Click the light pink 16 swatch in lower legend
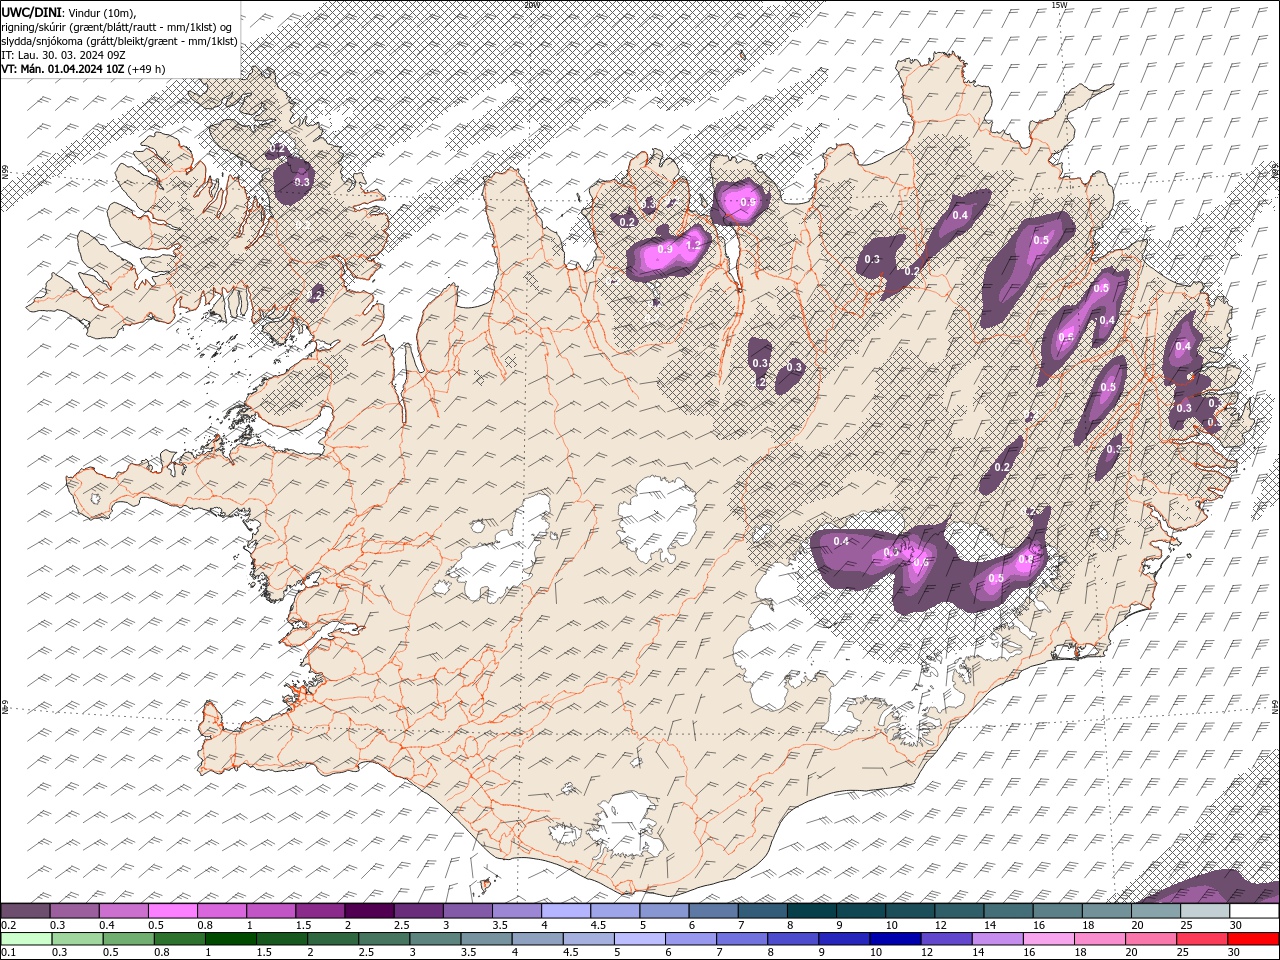This screenshot has width=1280, height=960. [x=1049, y=939]
